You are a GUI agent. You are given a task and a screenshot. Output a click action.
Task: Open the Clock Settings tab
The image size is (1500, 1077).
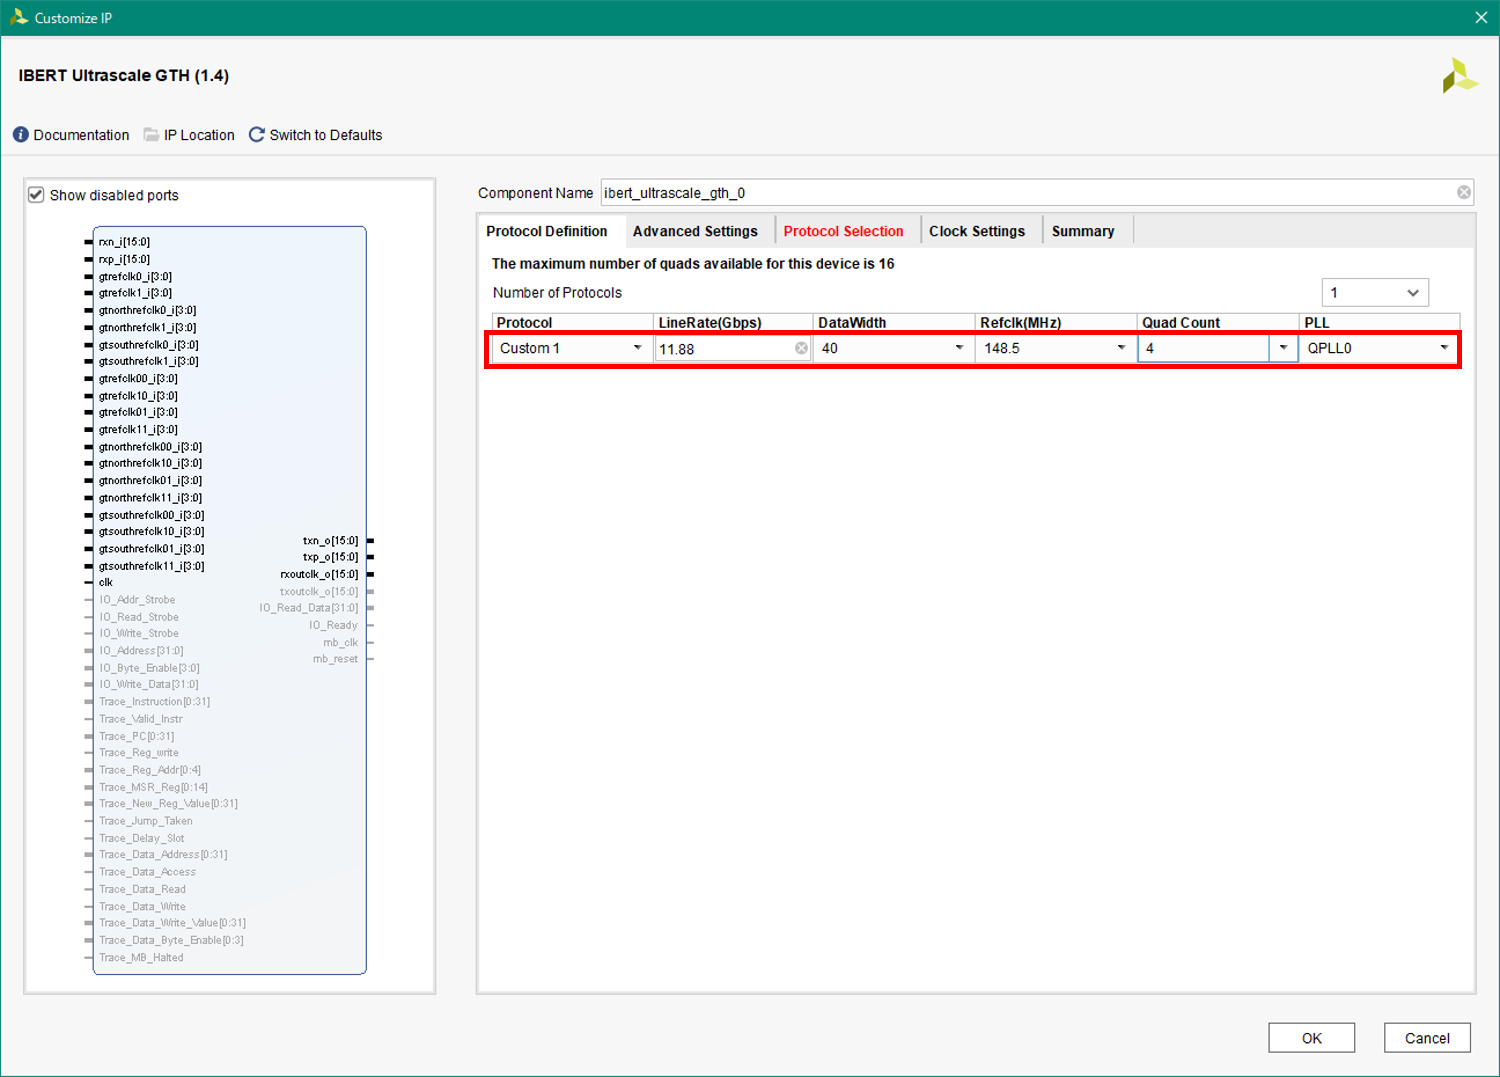[x=977, y=231]
